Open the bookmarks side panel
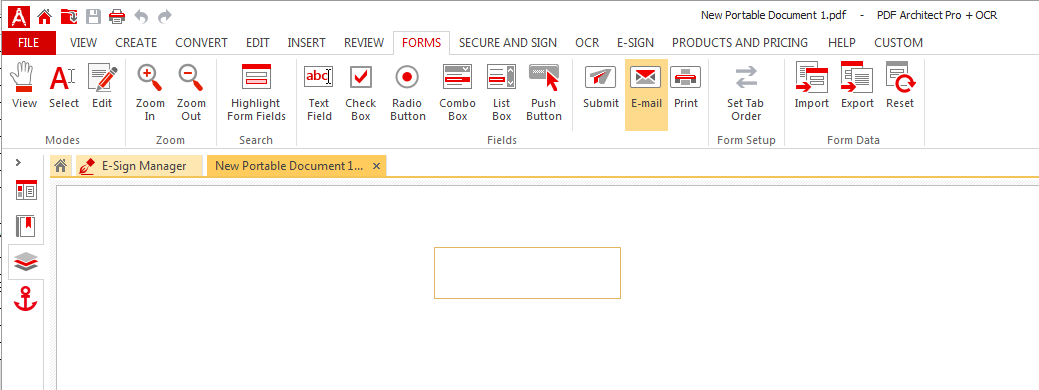Screen dimensions: 1039x390 tap(27, 226)
